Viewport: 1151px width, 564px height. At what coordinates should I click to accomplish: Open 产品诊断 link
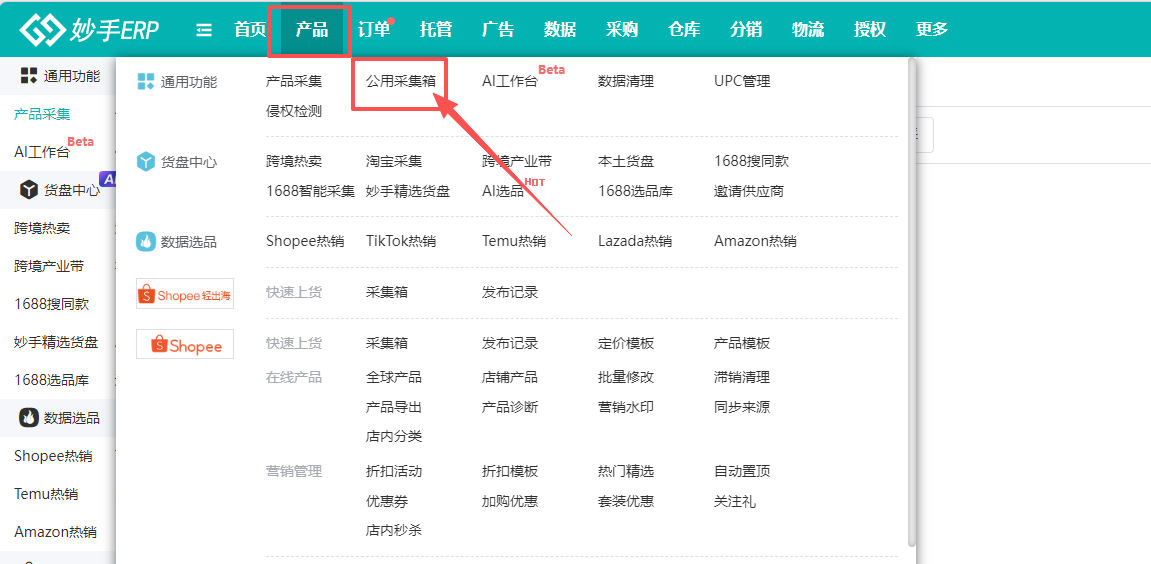510,407
